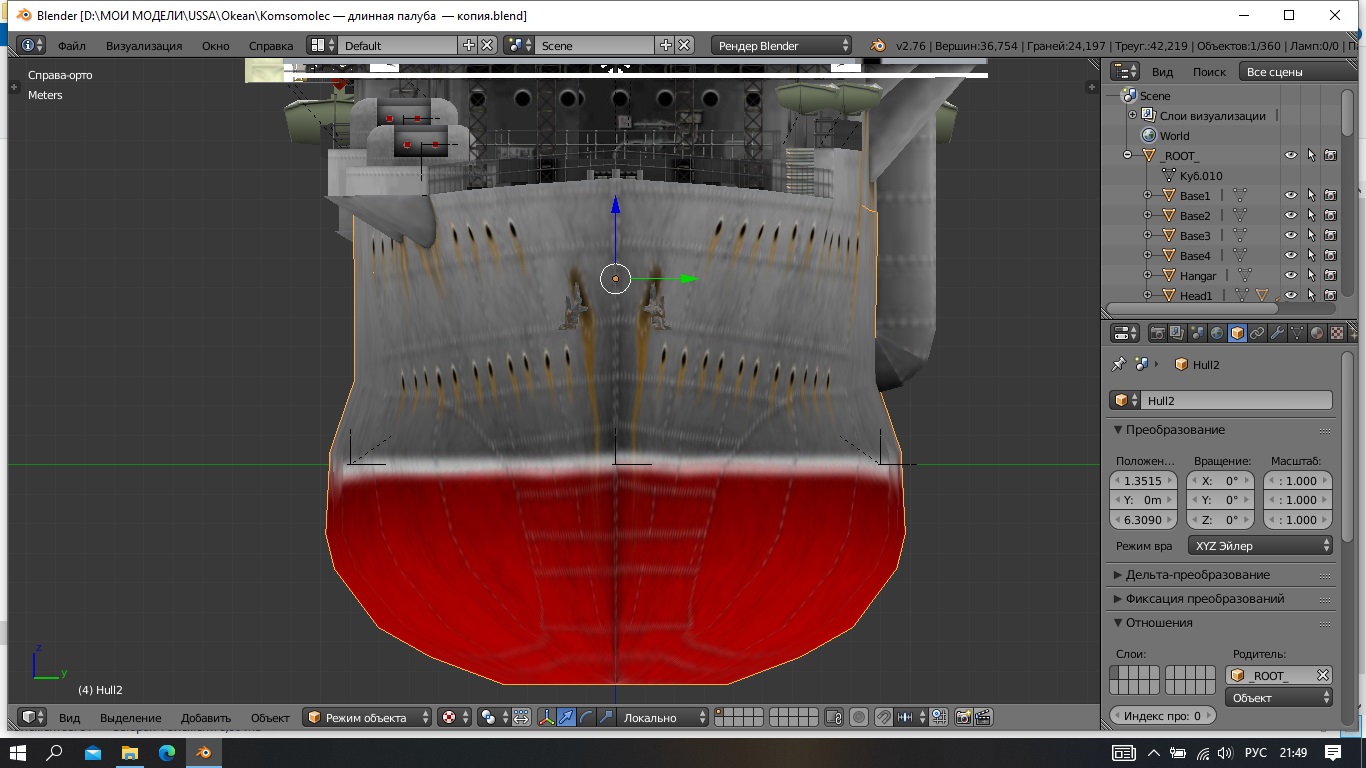
Task: Toggle the 3D manipulator axis icon
Action: pos(546,717)
